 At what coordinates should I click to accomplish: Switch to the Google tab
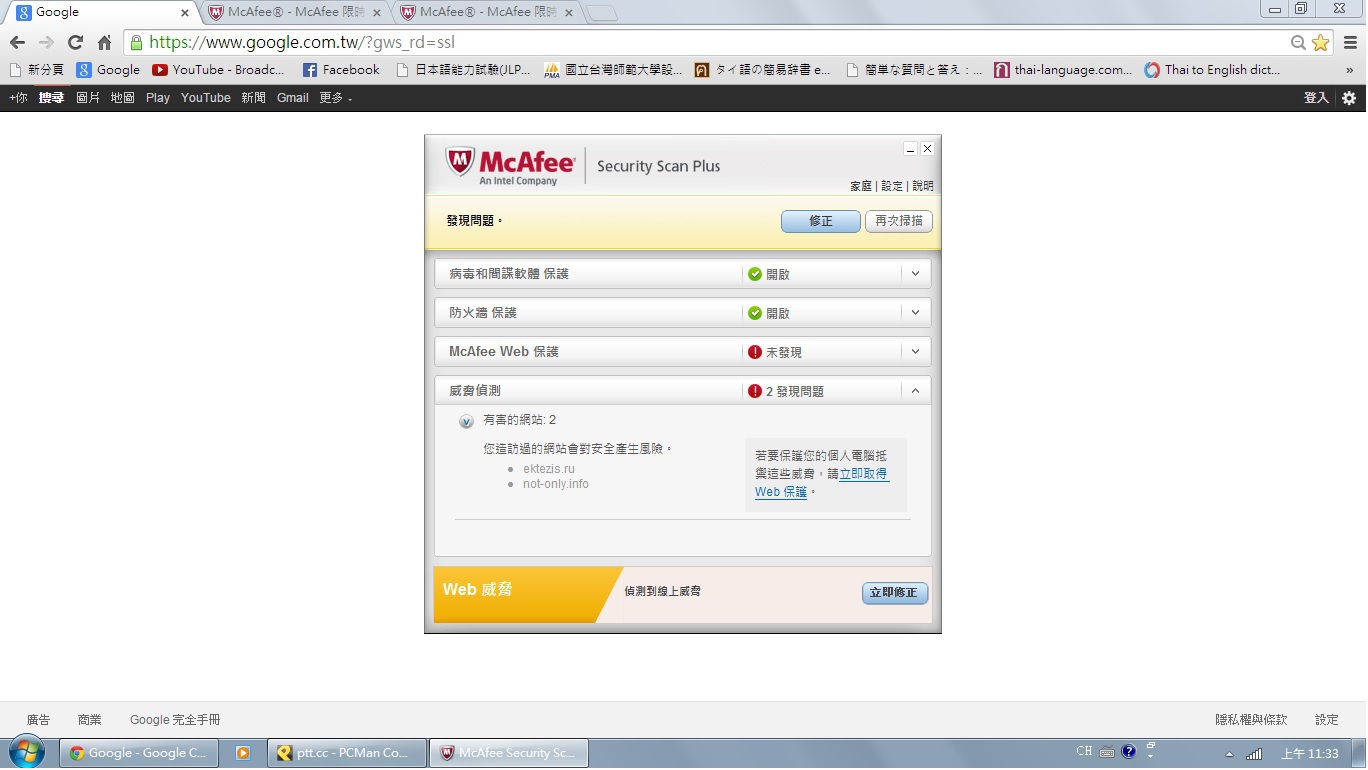click(102, 13)
